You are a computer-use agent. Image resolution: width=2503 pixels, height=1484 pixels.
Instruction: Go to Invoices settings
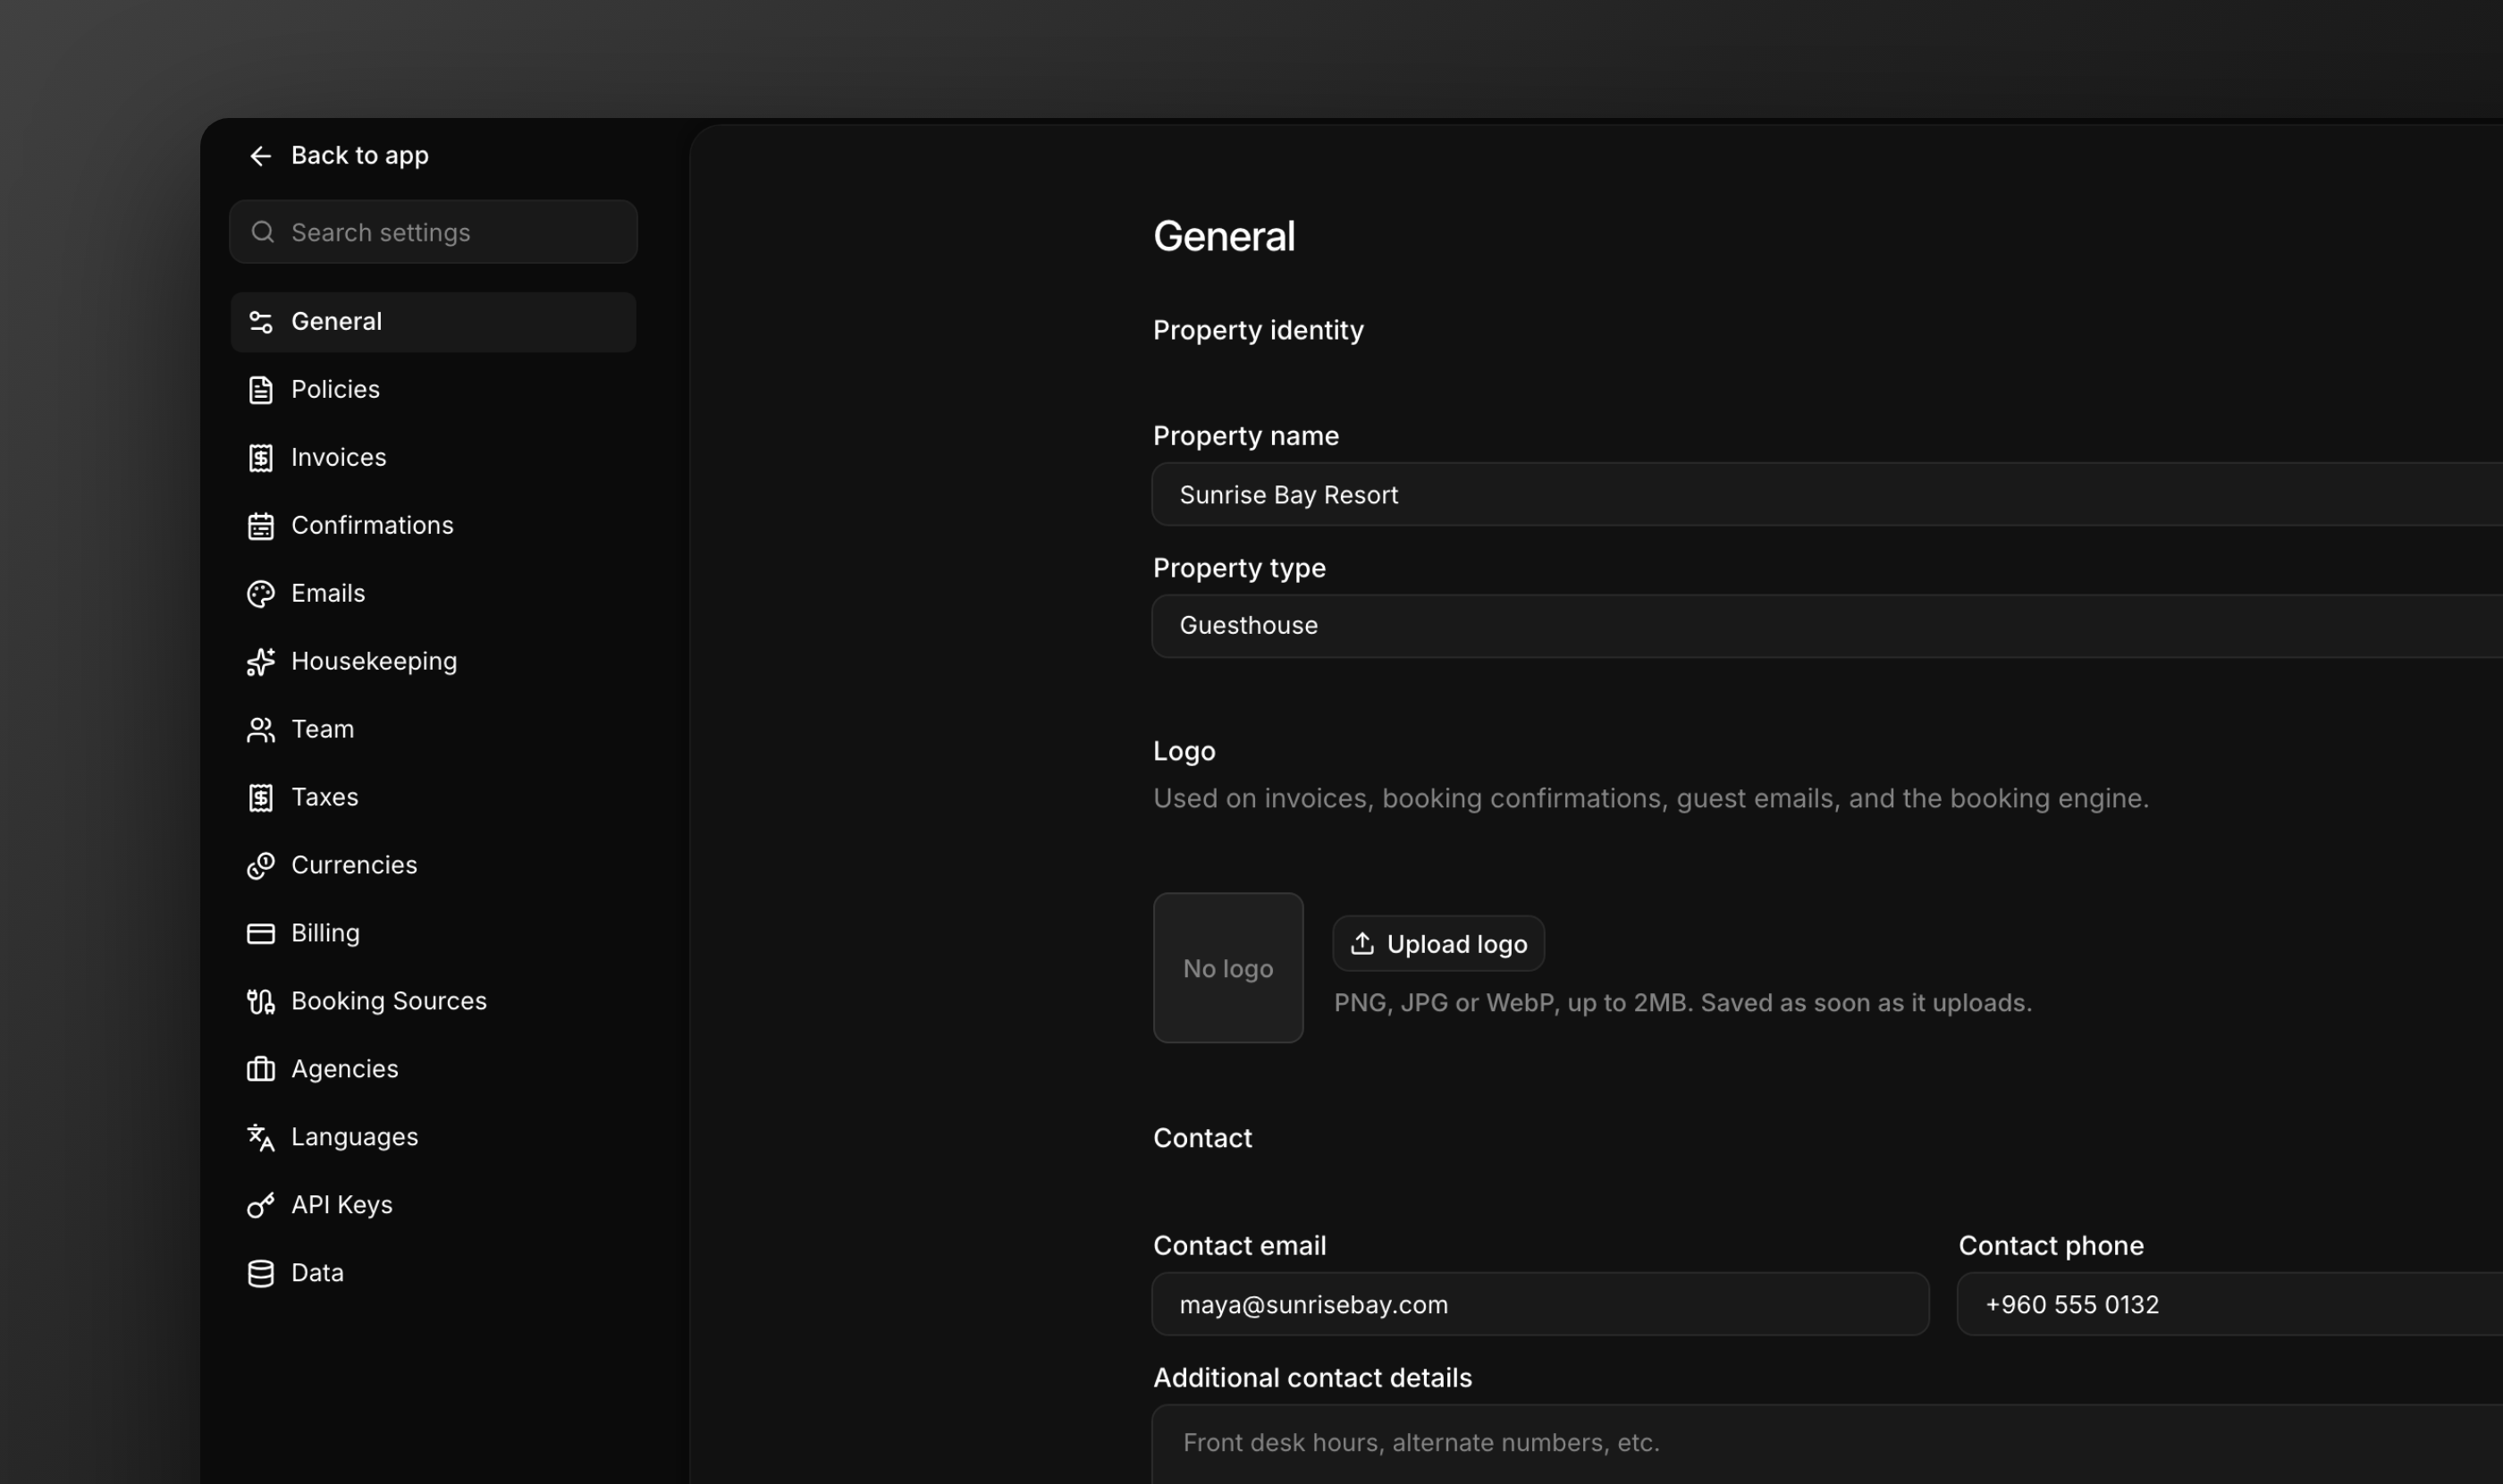coord(433,458)
